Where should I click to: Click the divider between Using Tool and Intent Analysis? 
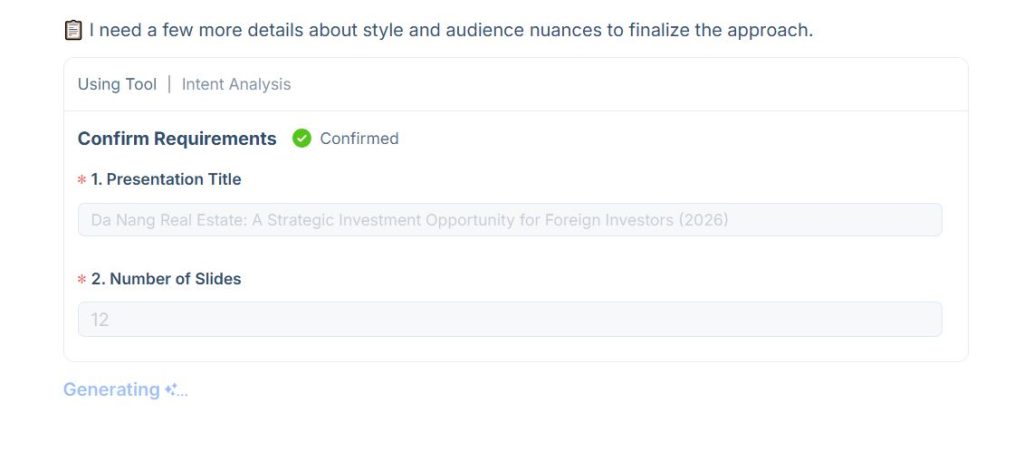pos(169,84)
